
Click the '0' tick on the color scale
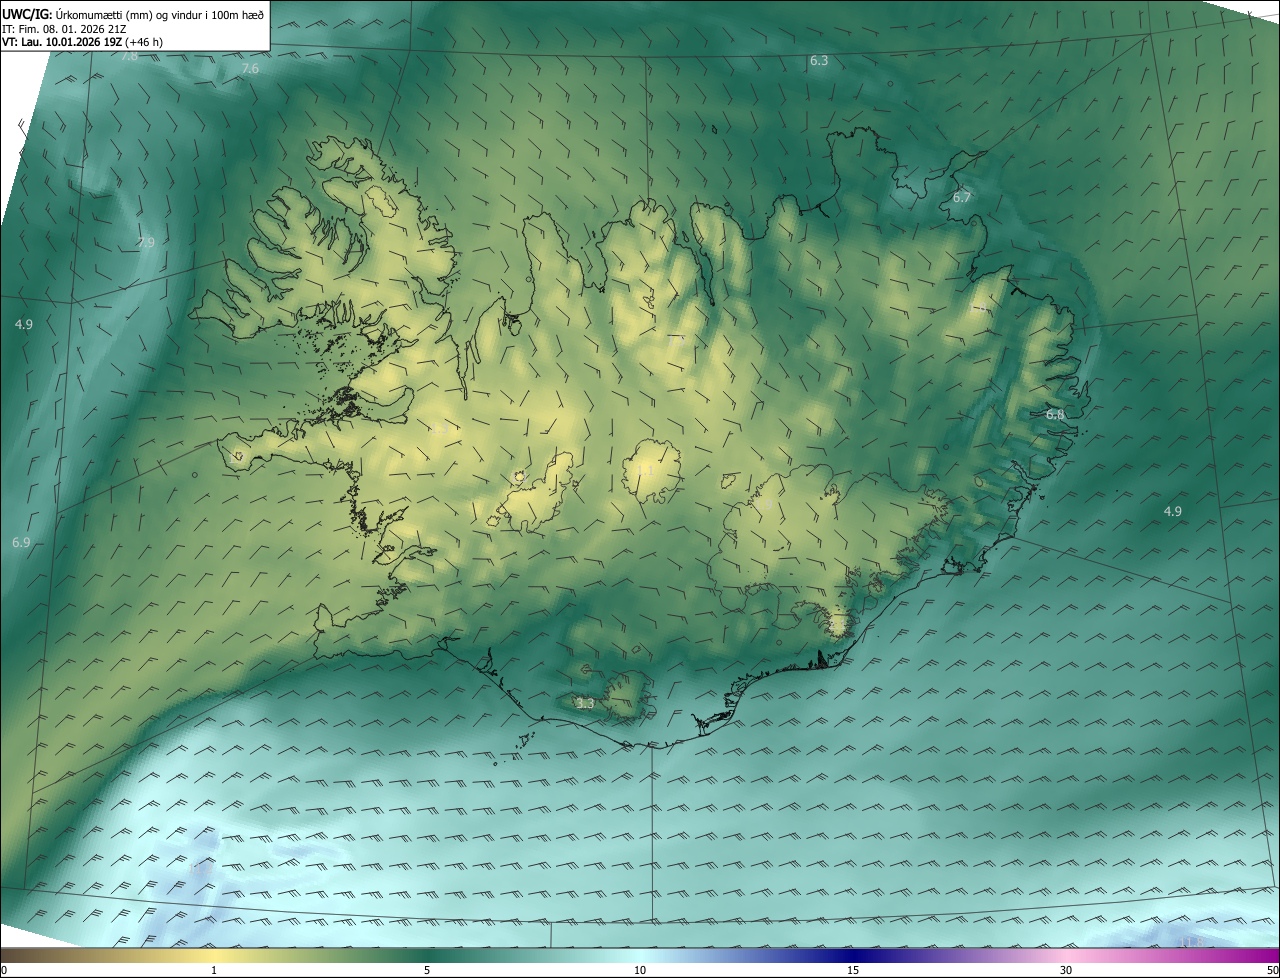4,970
